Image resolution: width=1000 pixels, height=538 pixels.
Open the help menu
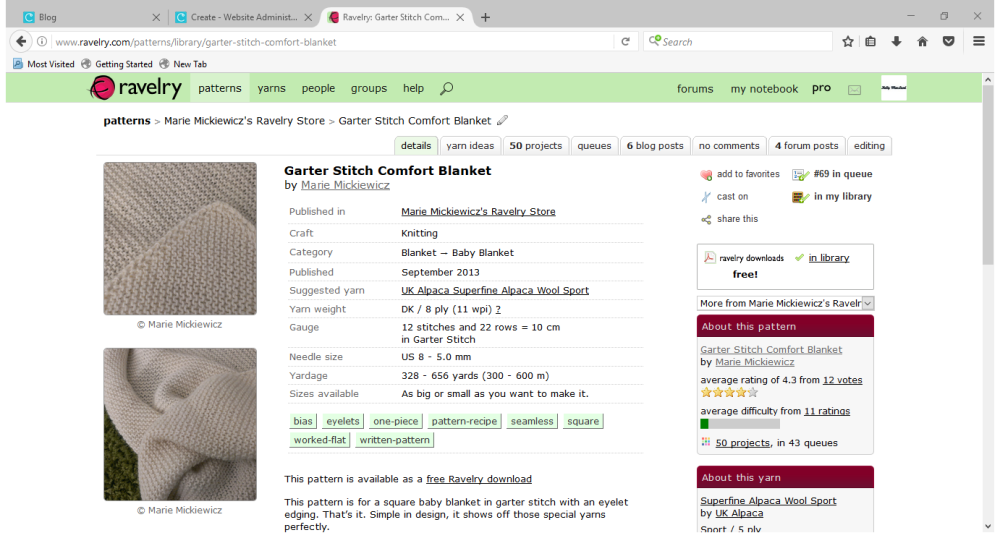point(413,88)
